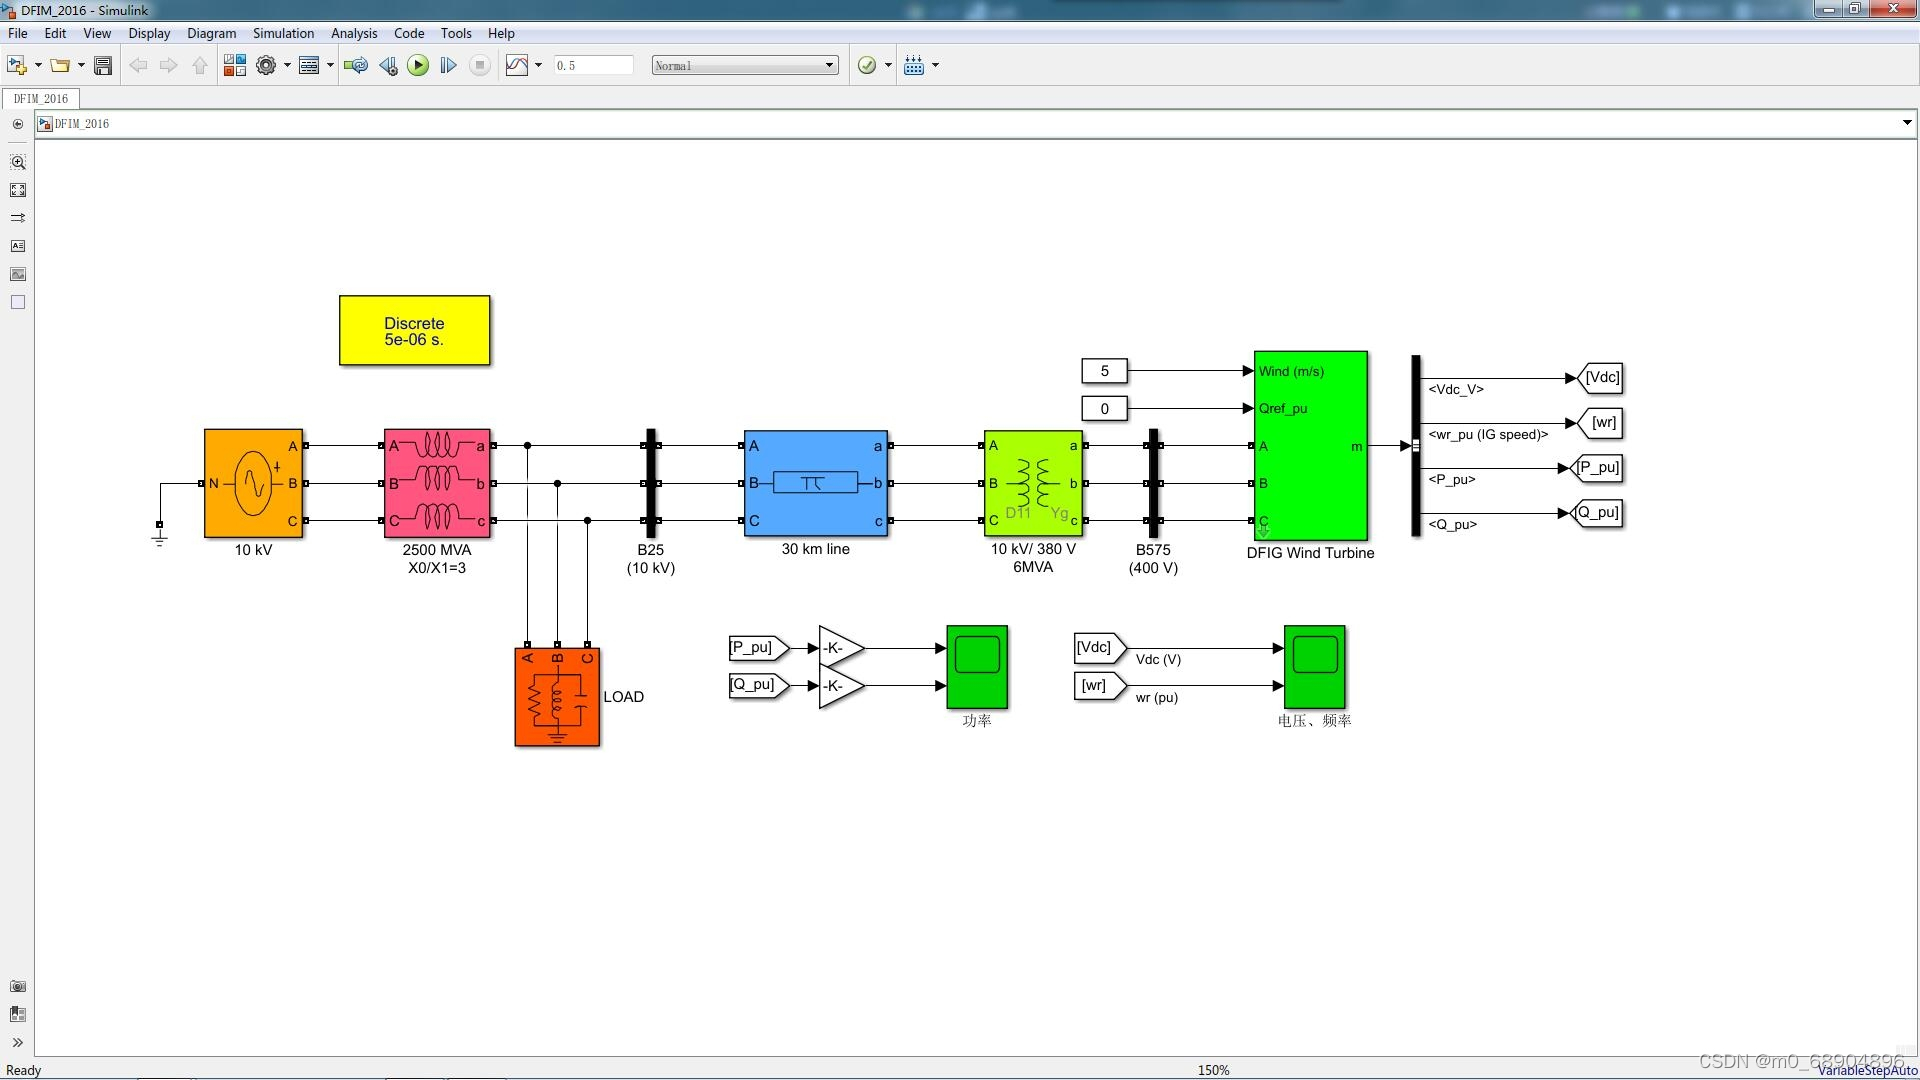Toggle the Area annotation sidebar box

coord(18,303)
